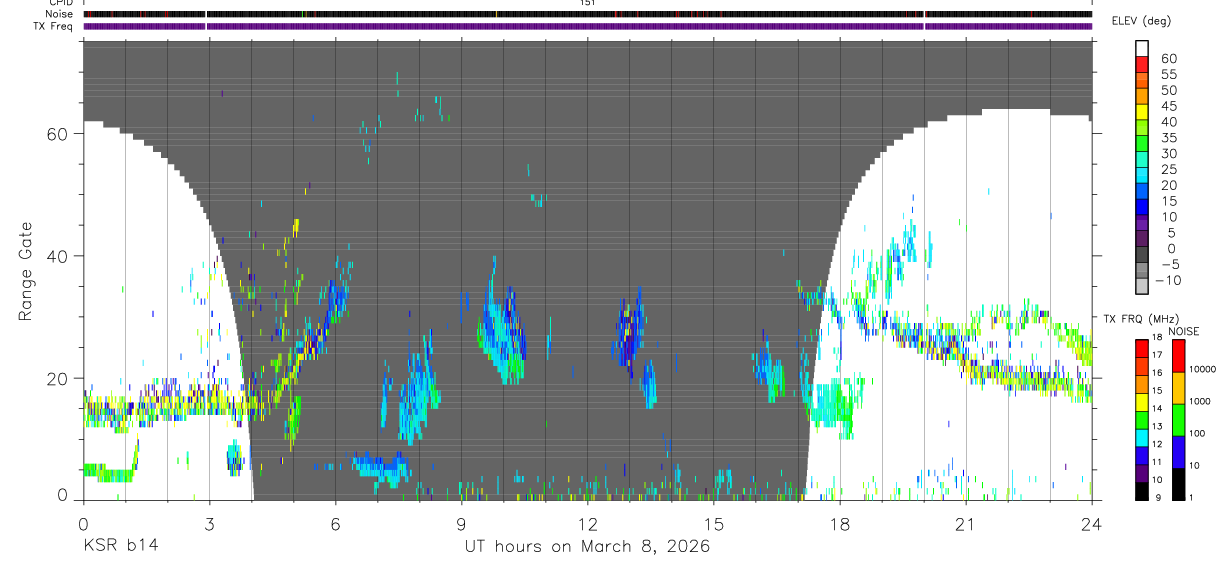Select the cyan 12–13 MHz TX FRQ segment

coord(1142,437)
